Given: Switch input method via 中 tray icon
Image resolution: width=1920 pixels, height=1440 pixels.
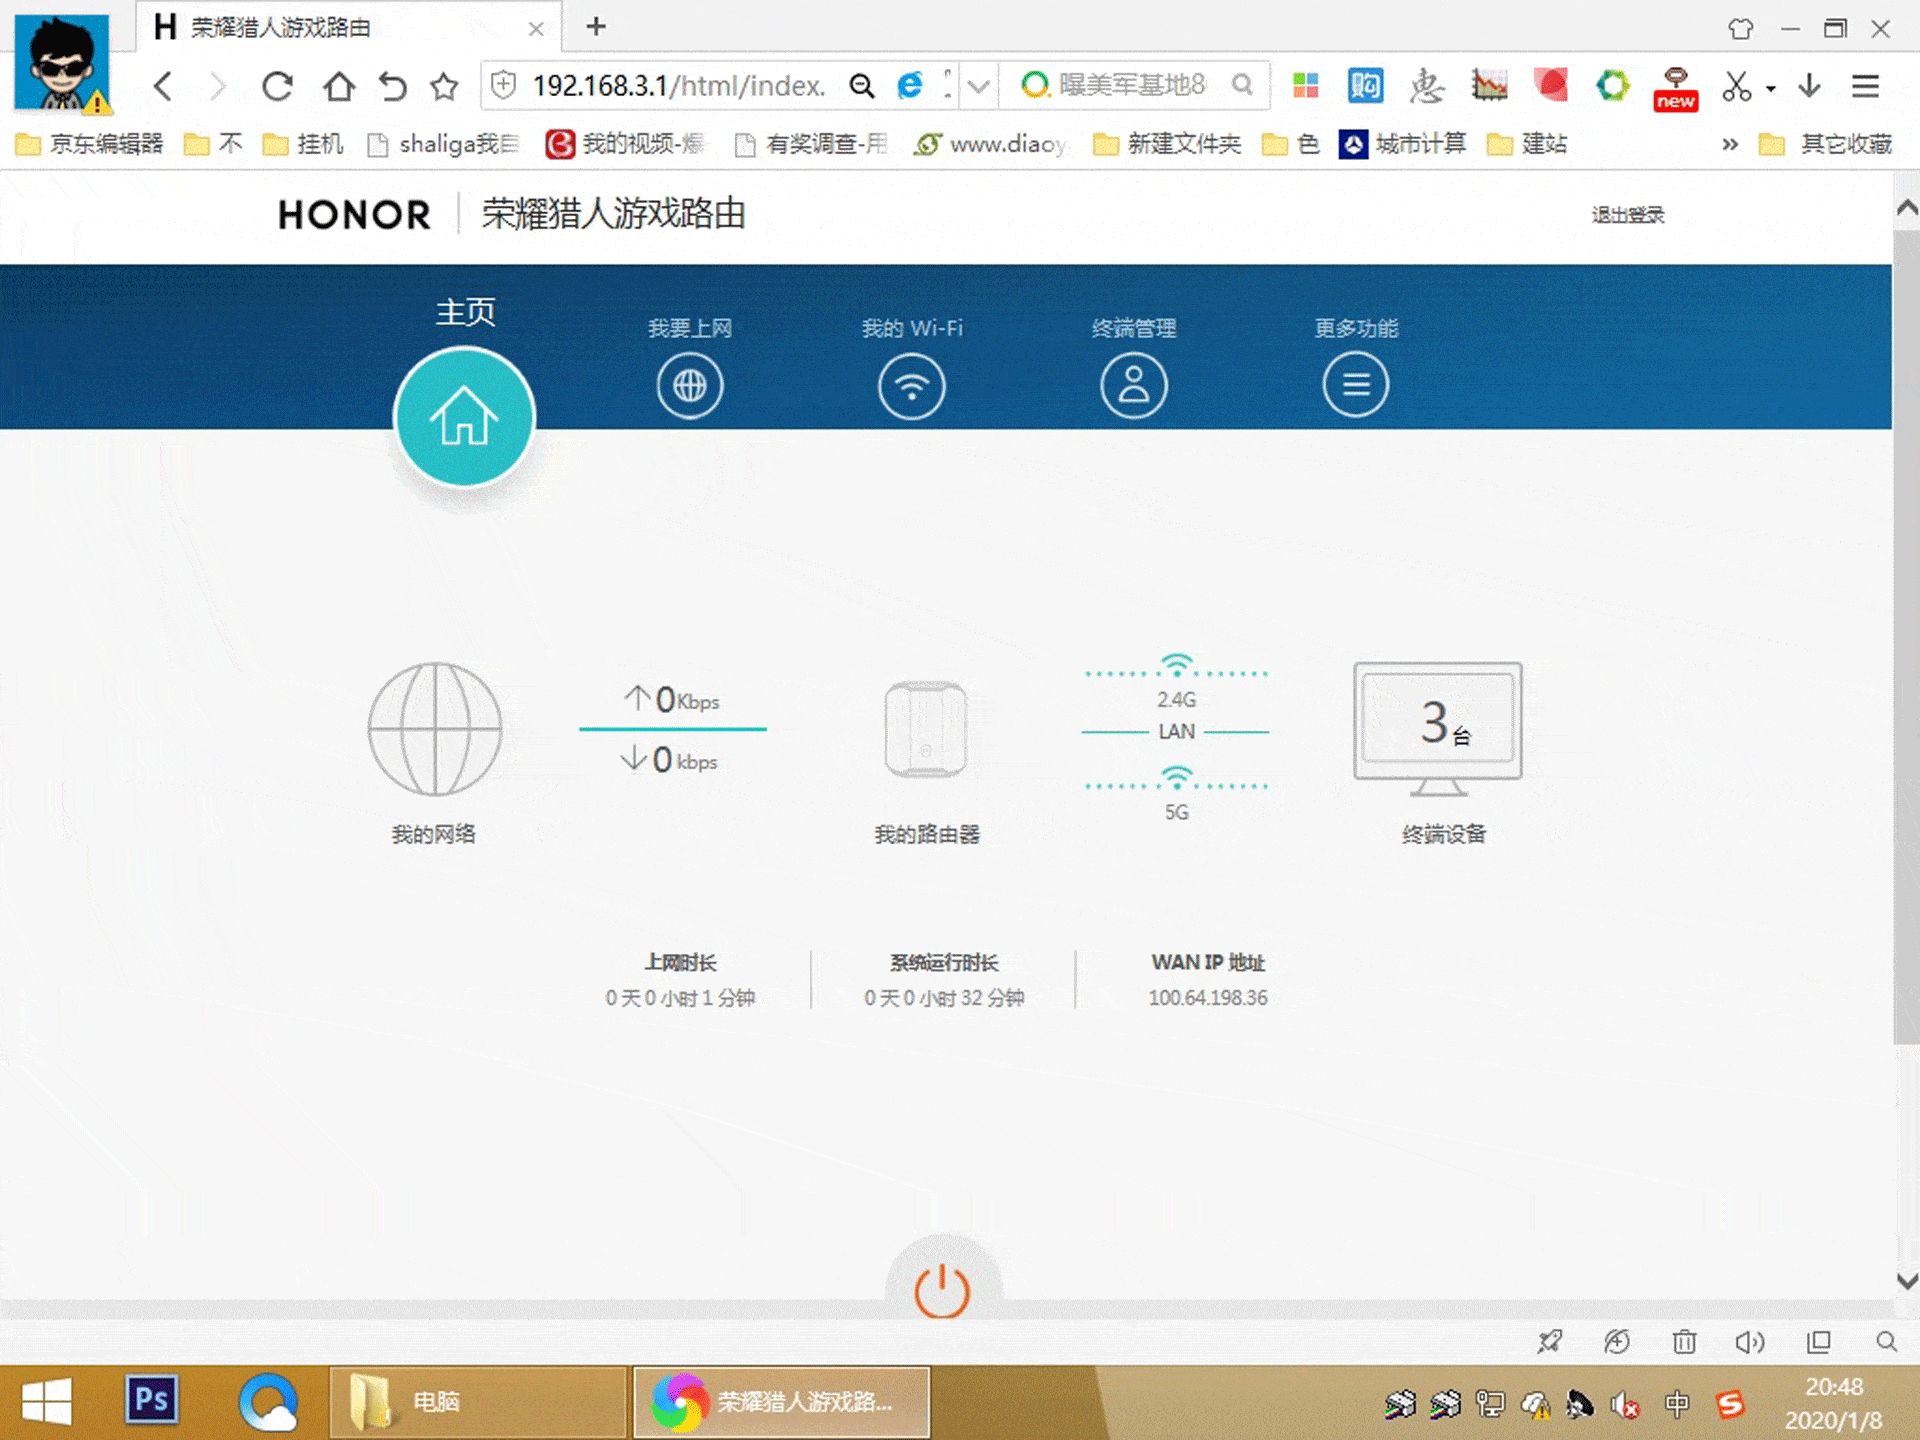Looking at the screenshot, I should [x=1677, y=1404].
